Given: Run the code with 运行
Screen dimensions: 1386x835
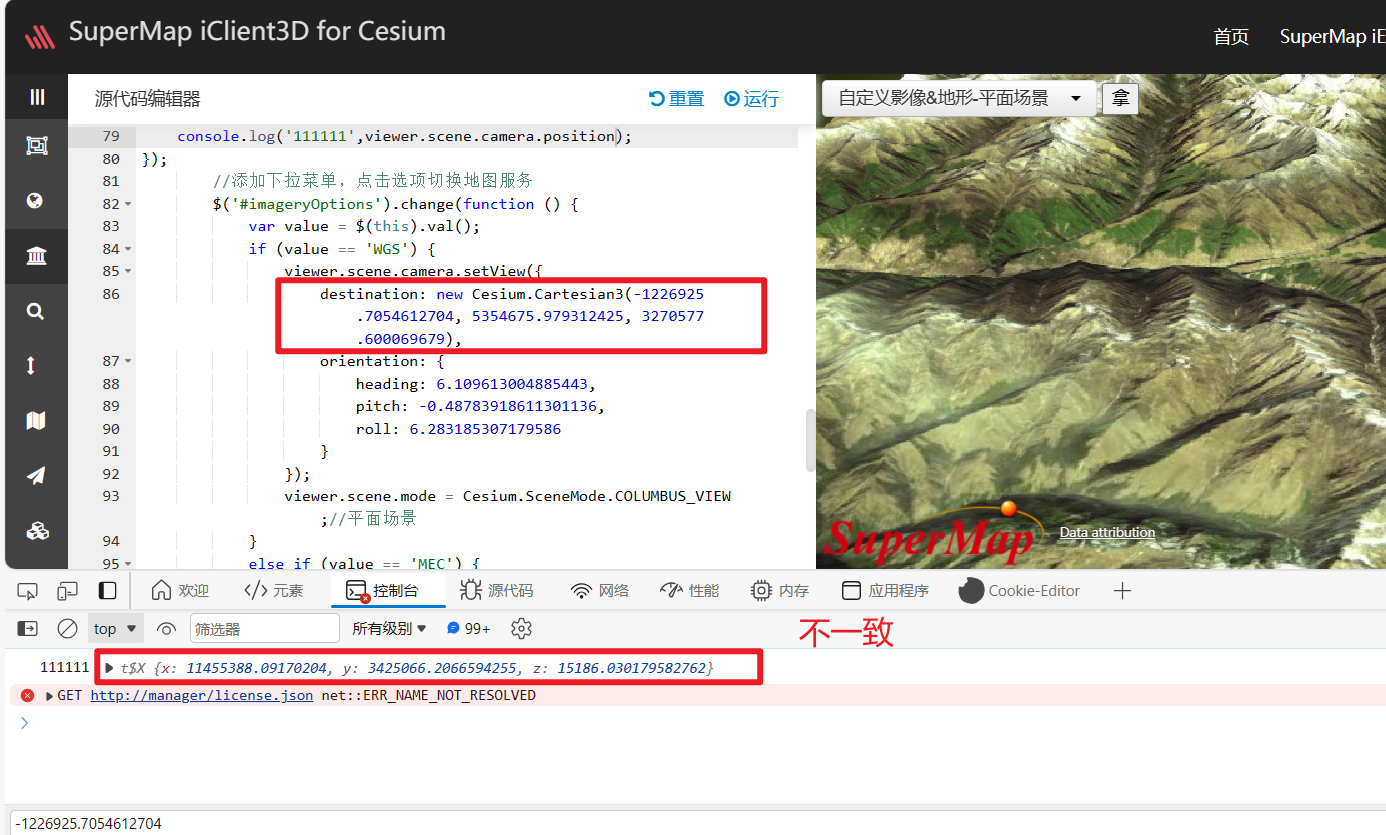Looking at the screenshot, I should [x=752, y=98].
